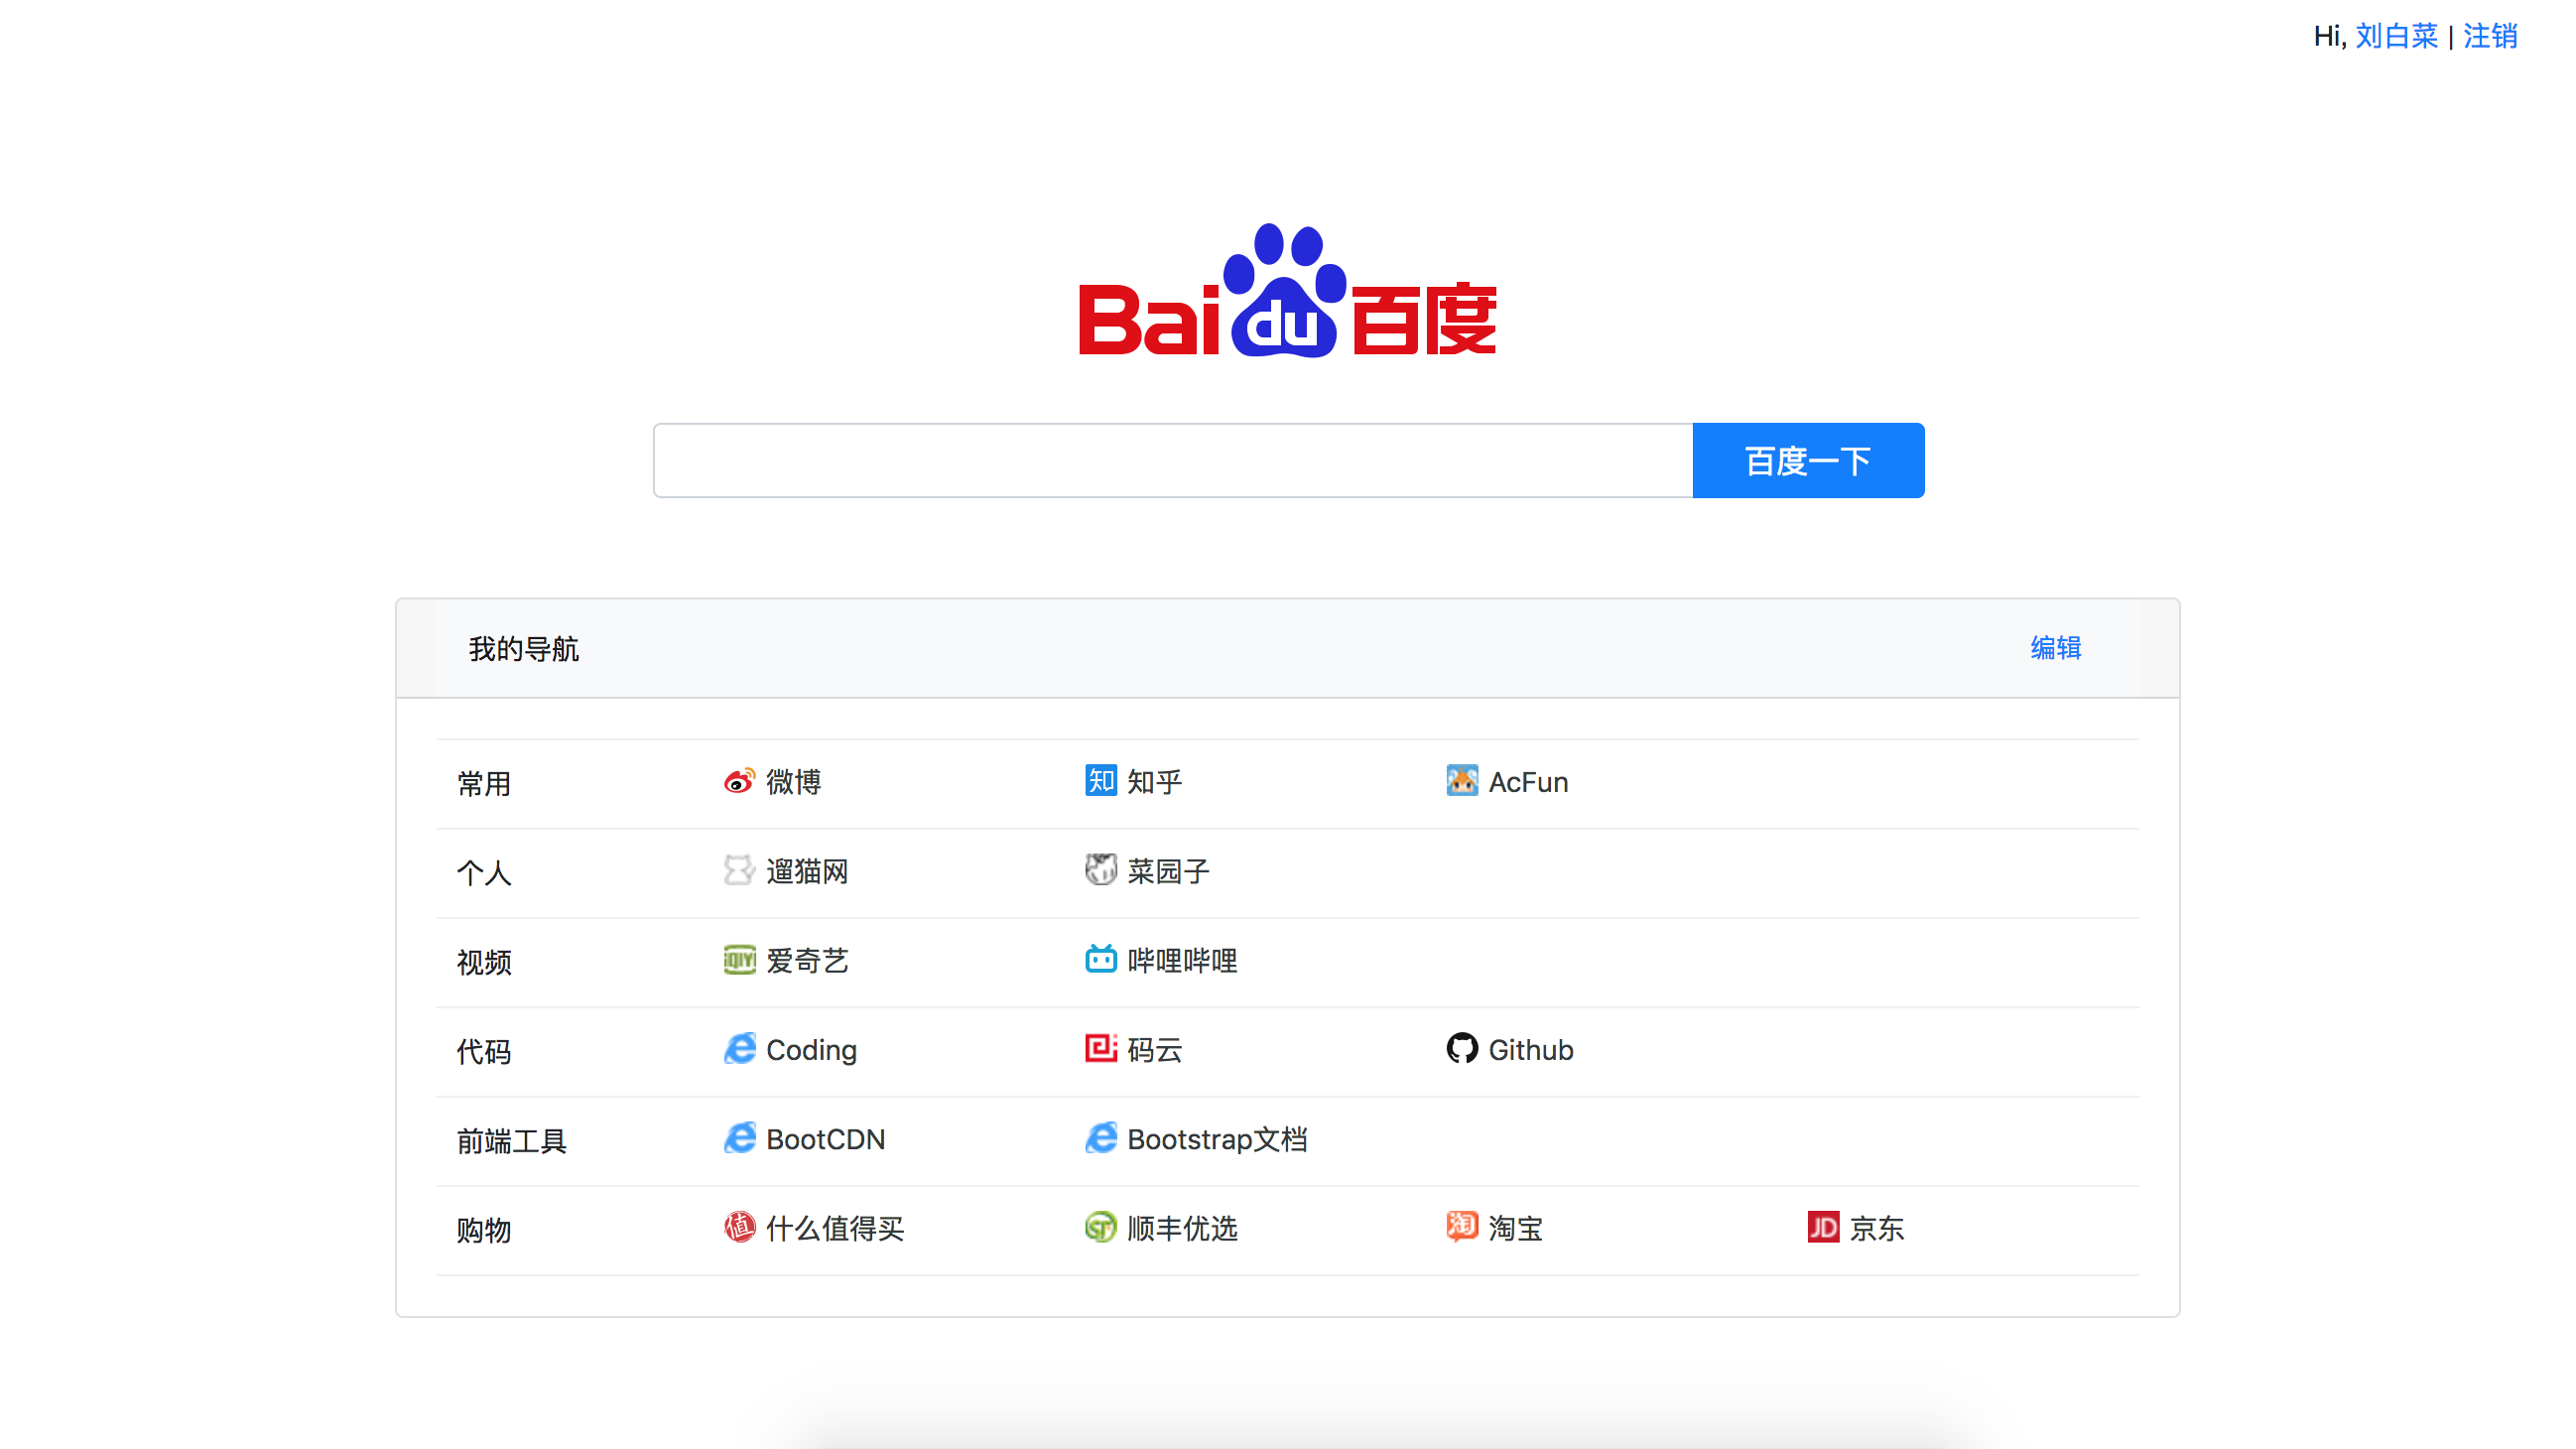Click the green iQiyi logo icon
Screen dimensions: 2576x1449
point(739,960)
